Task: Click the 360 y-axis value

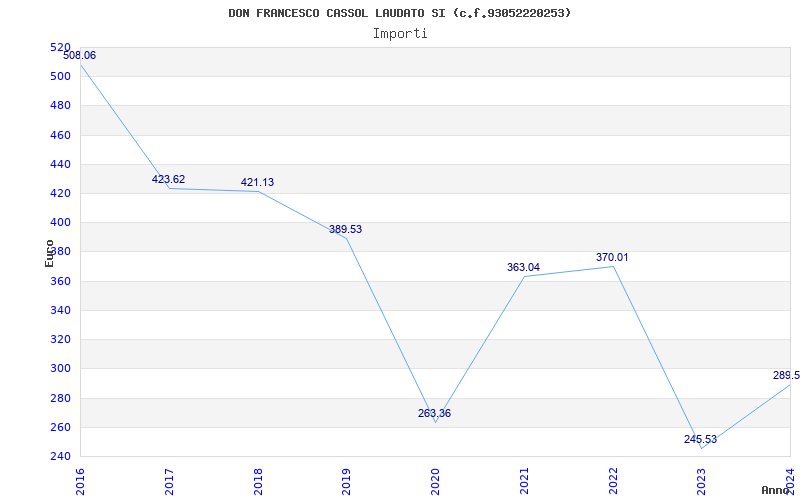Action: point(60,281)
